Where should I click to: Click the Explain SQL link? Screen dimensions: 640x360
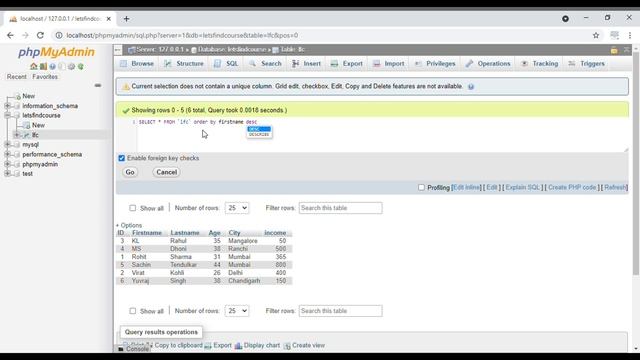(x=522, y=187)
